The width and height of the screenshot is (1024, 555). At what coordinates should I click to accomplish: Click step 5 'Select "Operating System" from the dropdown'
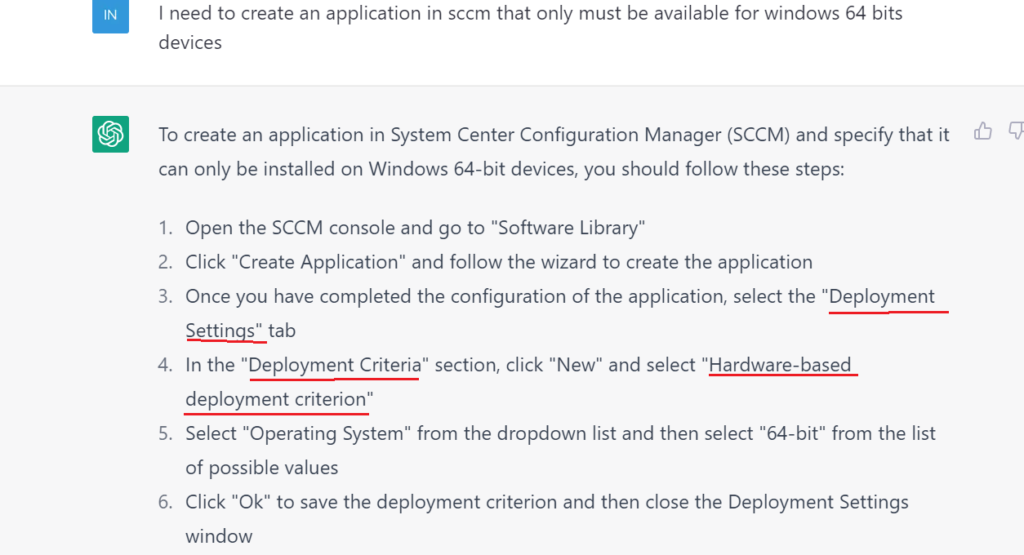560,451
